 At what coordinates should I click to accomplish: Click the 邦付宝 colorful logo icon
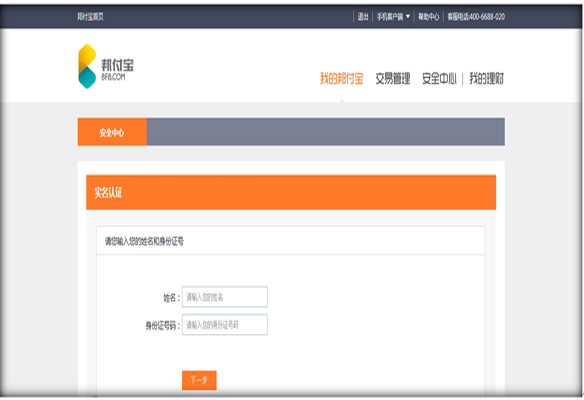coord(87,66)
